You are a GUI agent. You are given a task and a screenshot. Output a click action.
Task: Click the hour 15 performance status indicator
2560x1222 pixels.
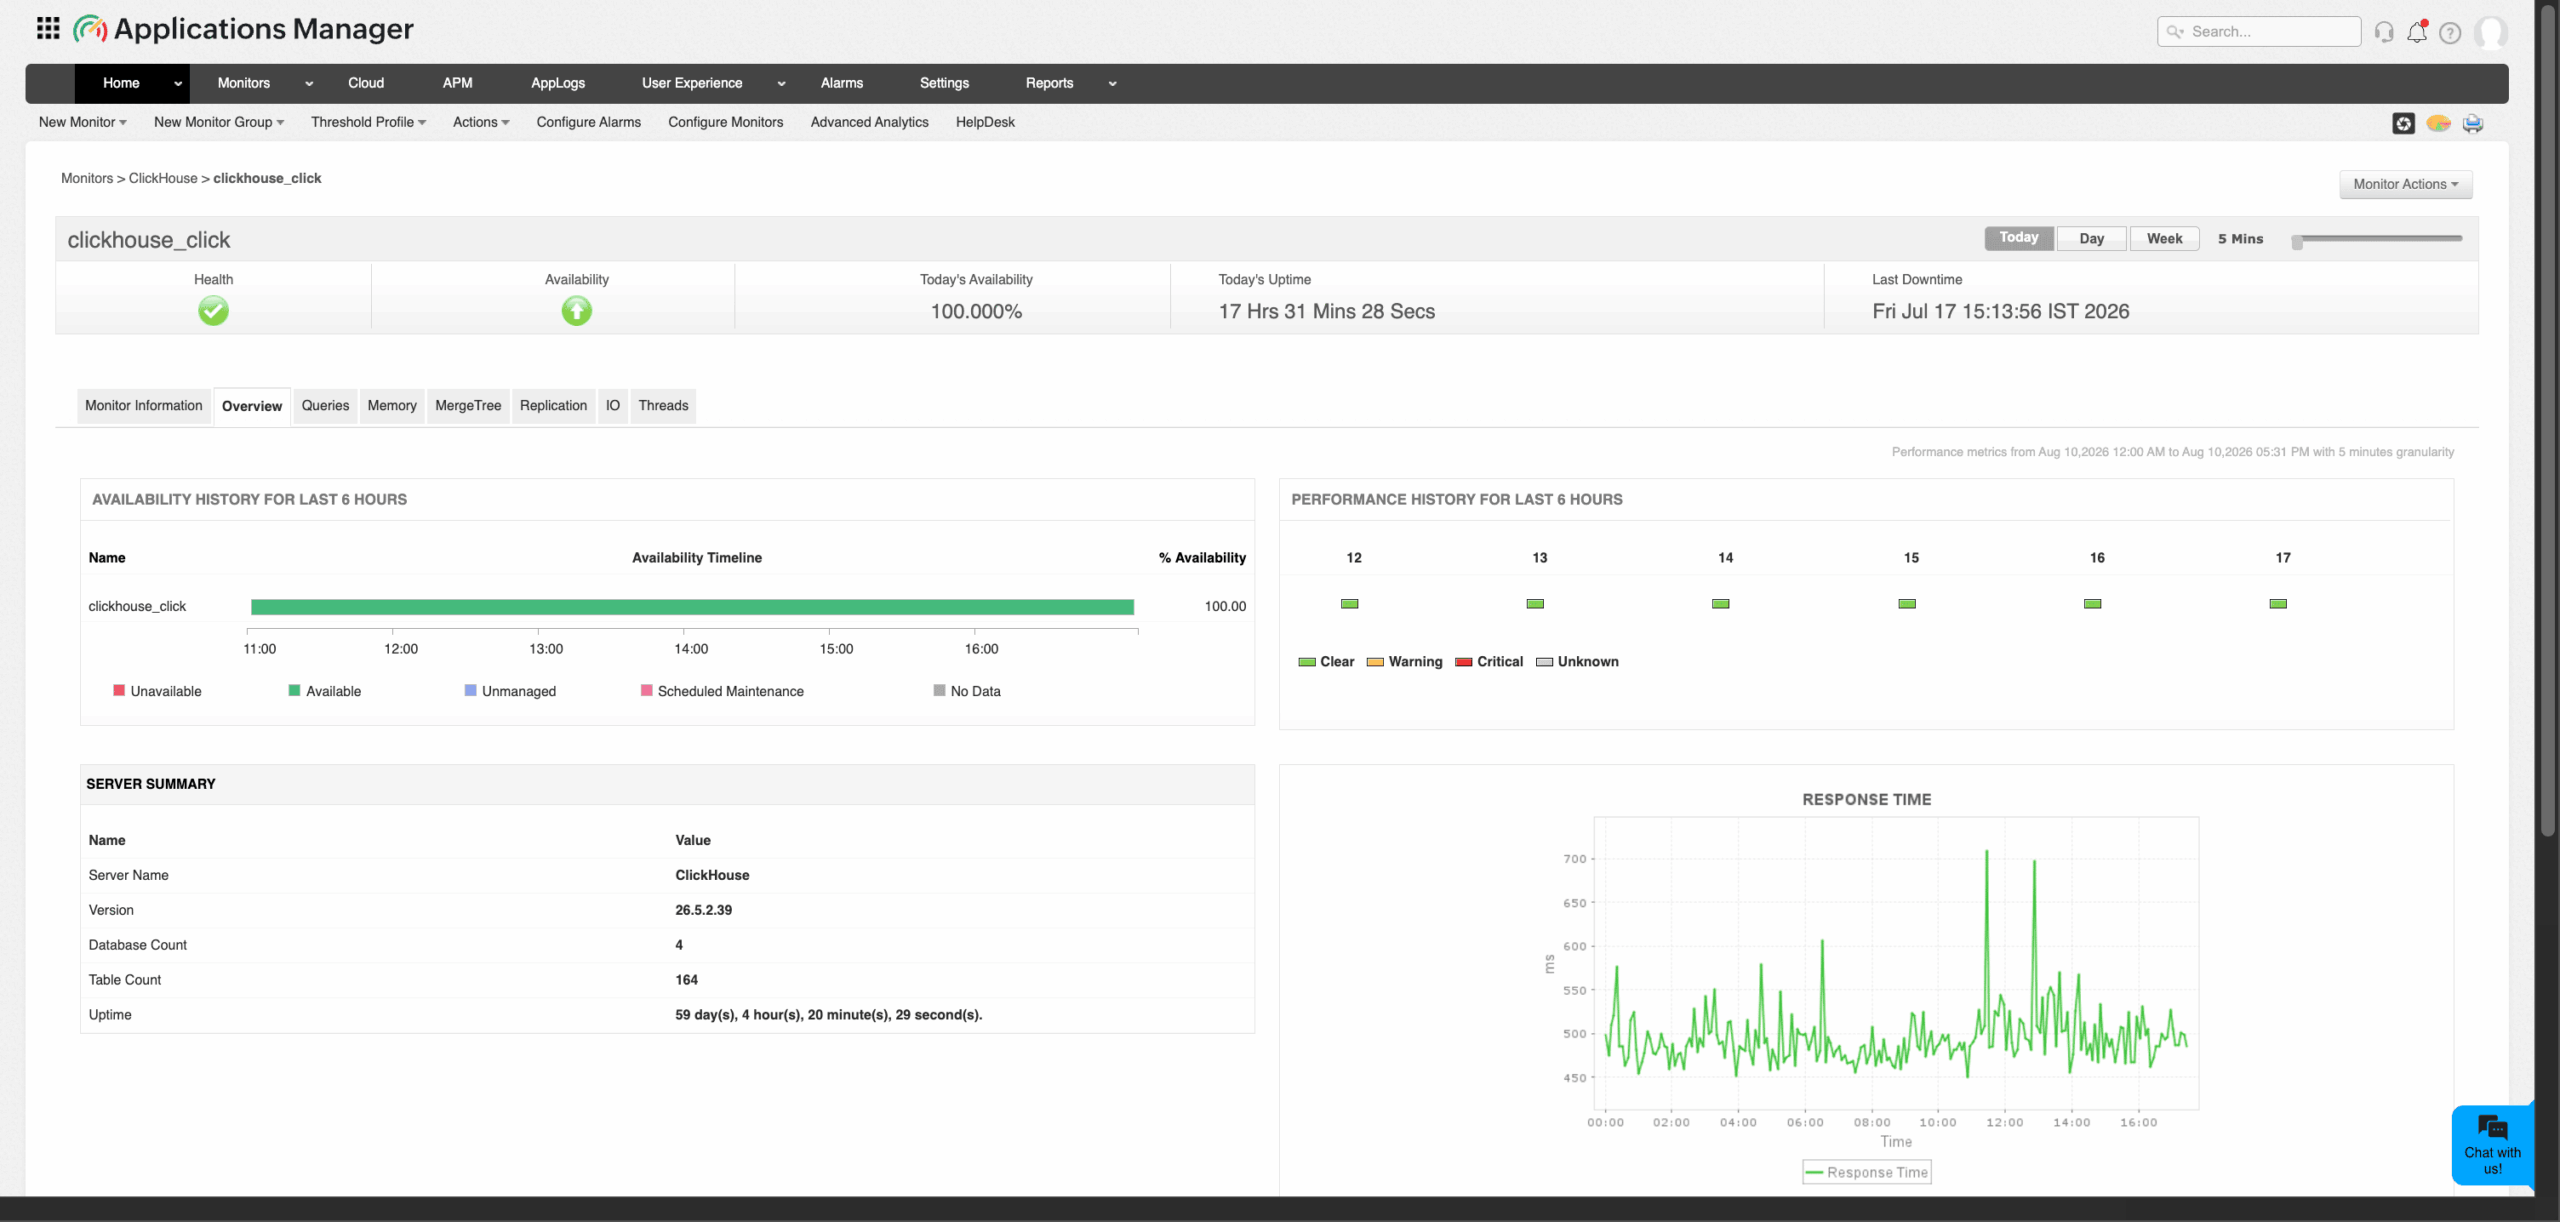(x=1907, y=604)
